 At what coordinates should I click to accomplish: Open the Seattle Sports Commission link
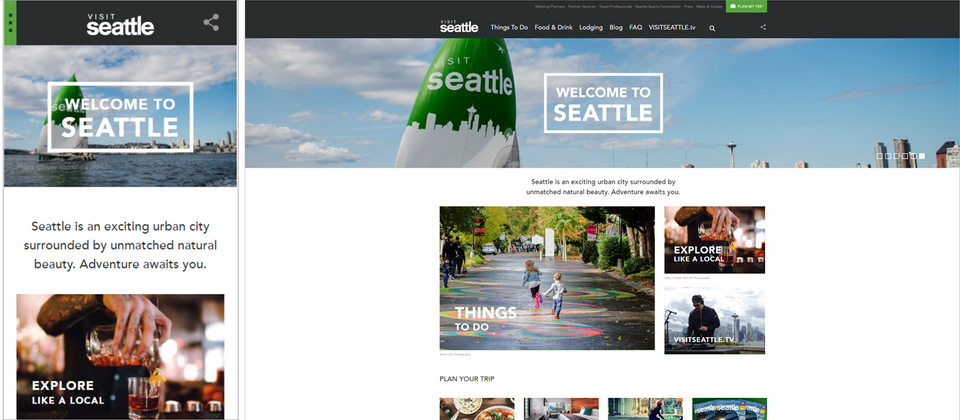point(658,7)
